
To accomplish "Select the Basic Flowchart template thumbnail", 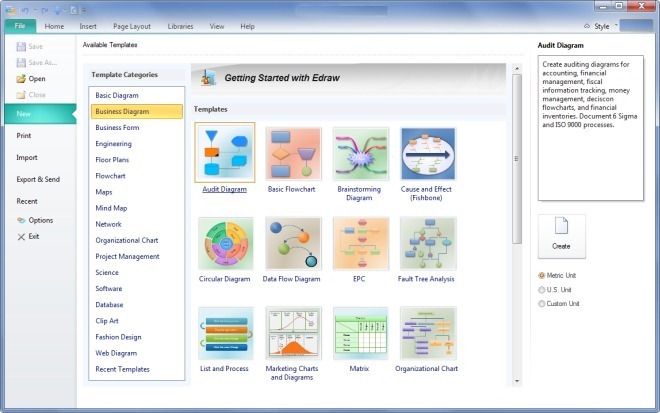I will click(293, 154).
